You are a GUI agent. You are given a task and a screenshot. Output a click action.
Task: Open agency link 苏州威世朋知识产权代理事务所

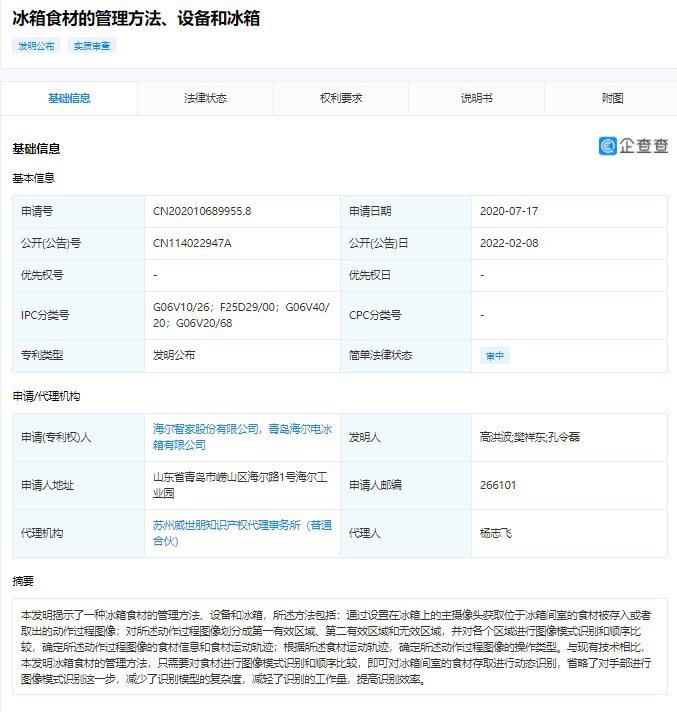click(242, 533)
